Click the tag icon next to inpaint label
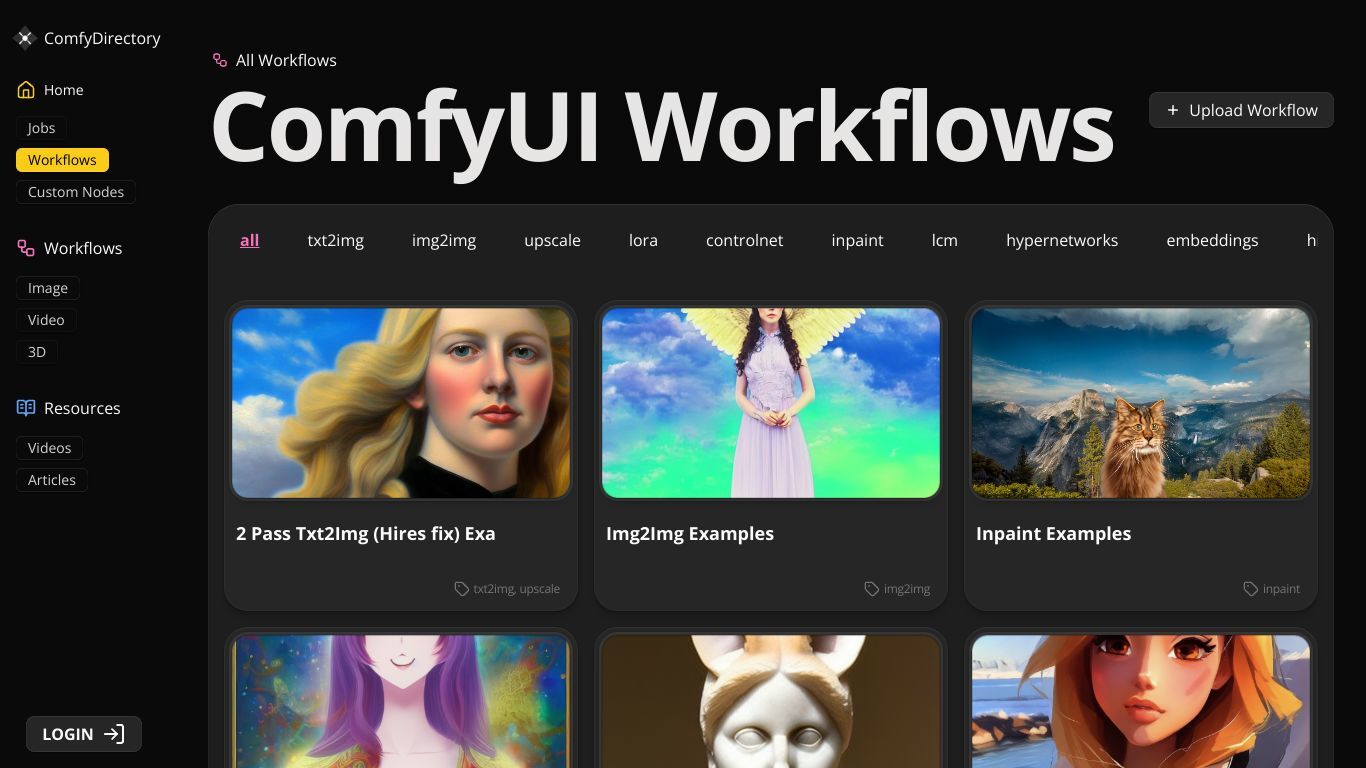 [1251, 589]
